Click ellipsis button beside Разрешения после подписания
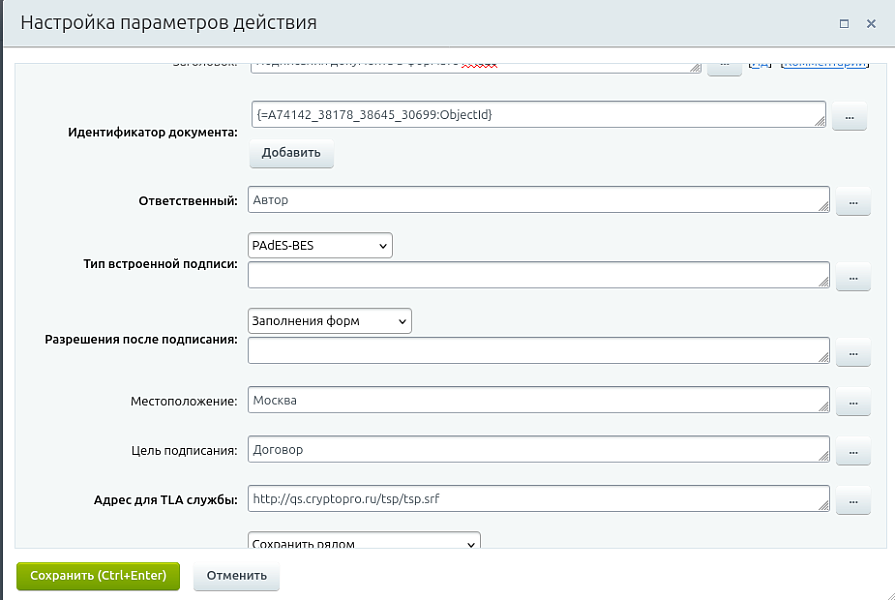 (852, 353)
